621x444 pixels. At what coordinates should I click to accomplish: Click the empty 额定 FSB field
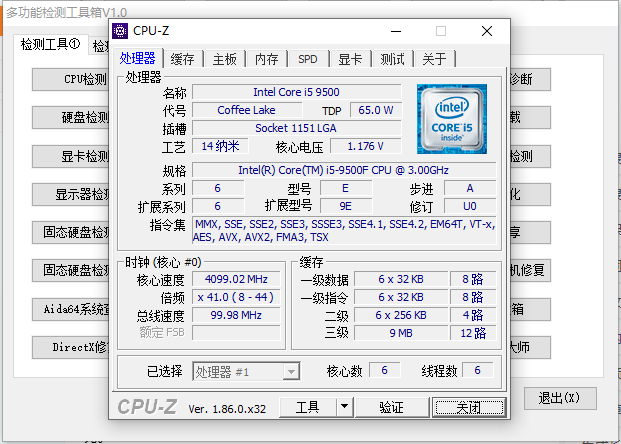click(x=236, y=333)
